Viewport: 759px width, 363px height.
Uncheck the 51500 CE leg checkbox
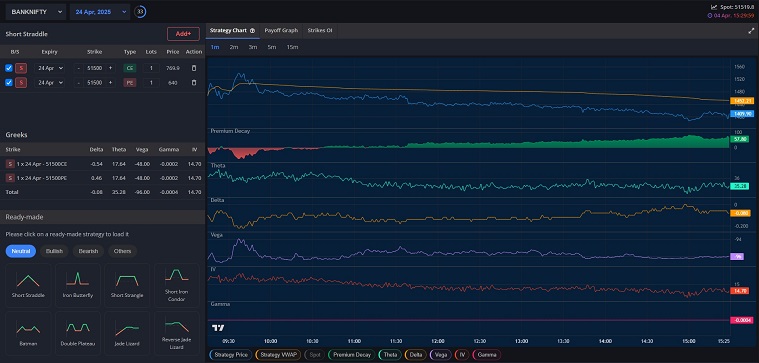pos(9,68)
